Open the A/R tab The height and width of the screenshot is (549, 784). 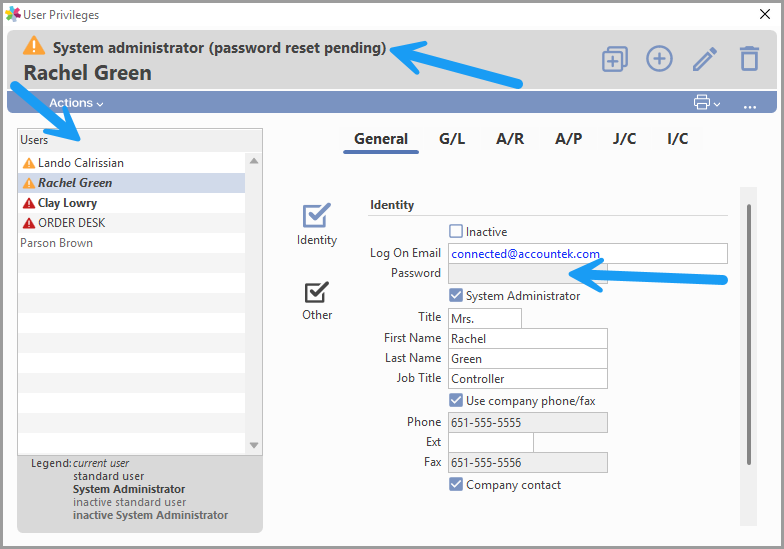(510, 139)
